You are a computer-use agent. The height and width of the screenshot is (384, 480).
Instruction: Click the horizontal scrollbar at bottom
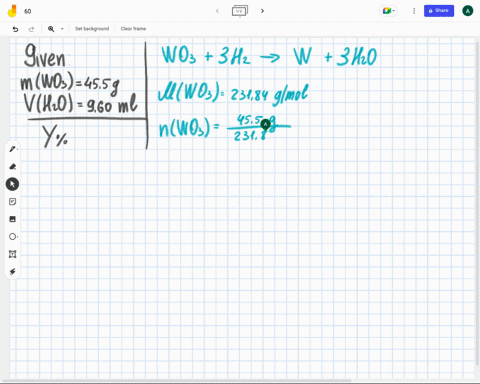point(177,381)
